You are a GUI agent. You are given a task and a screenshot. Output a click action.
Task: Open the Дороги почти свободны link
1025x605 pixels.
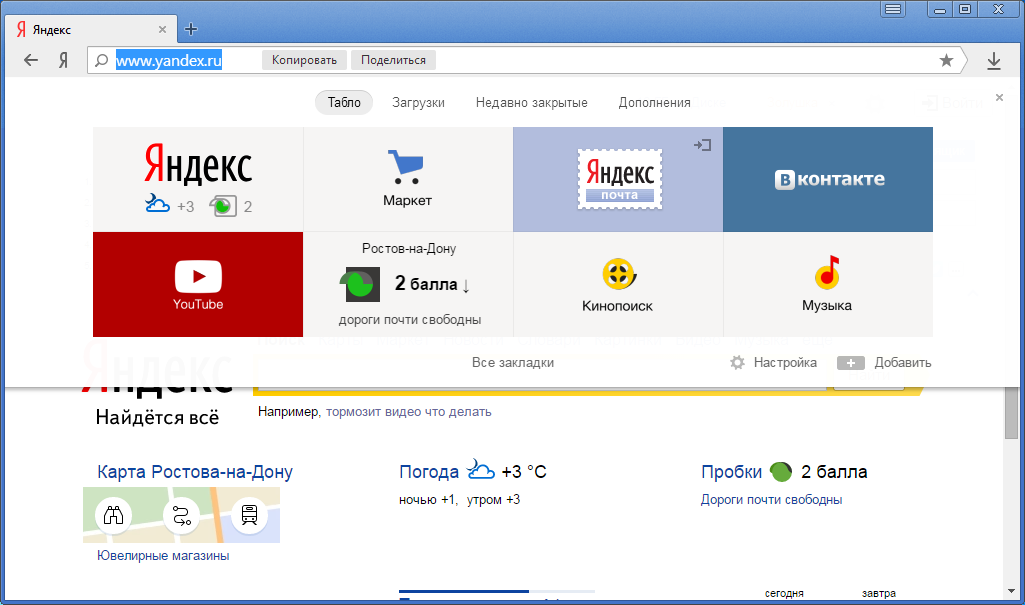771,500
